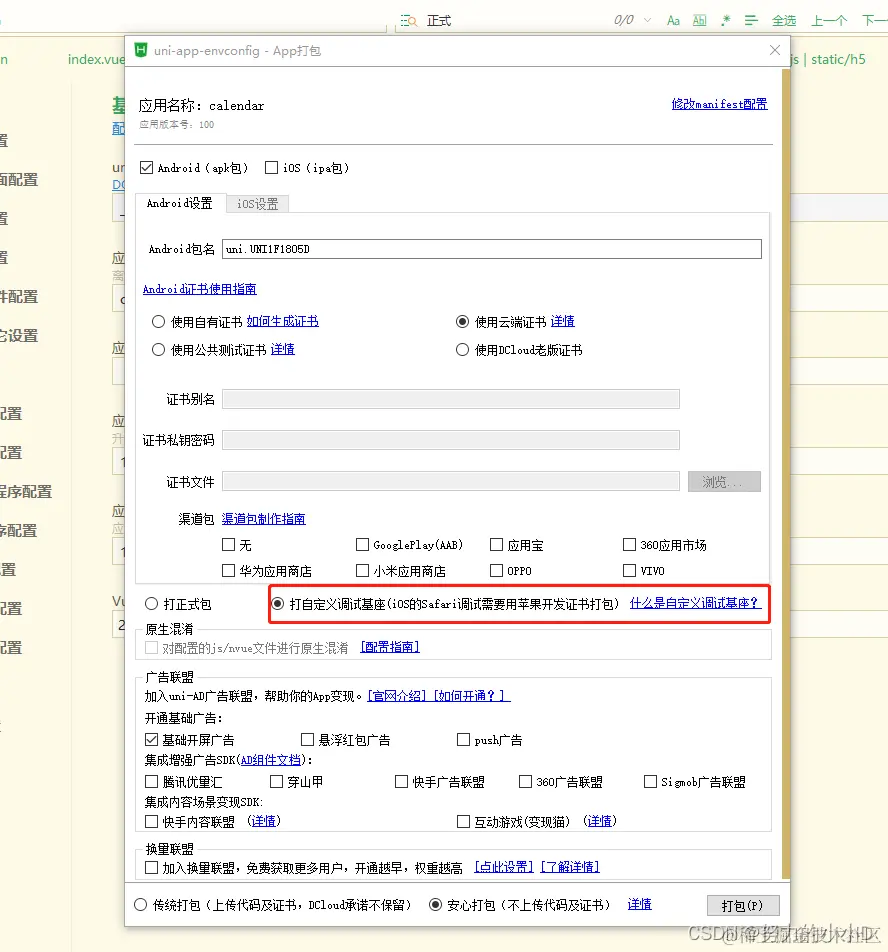Check push广告 checkbox
The image size is (888, 952).
(464, 740)
